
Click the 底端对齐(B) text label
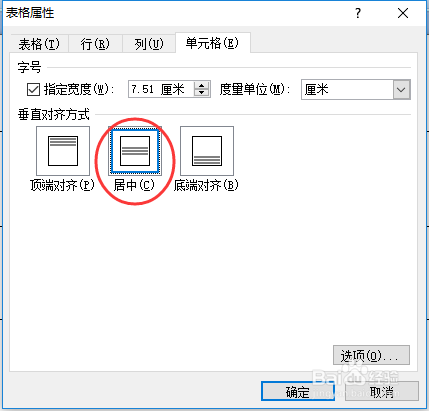pos(206,185)
